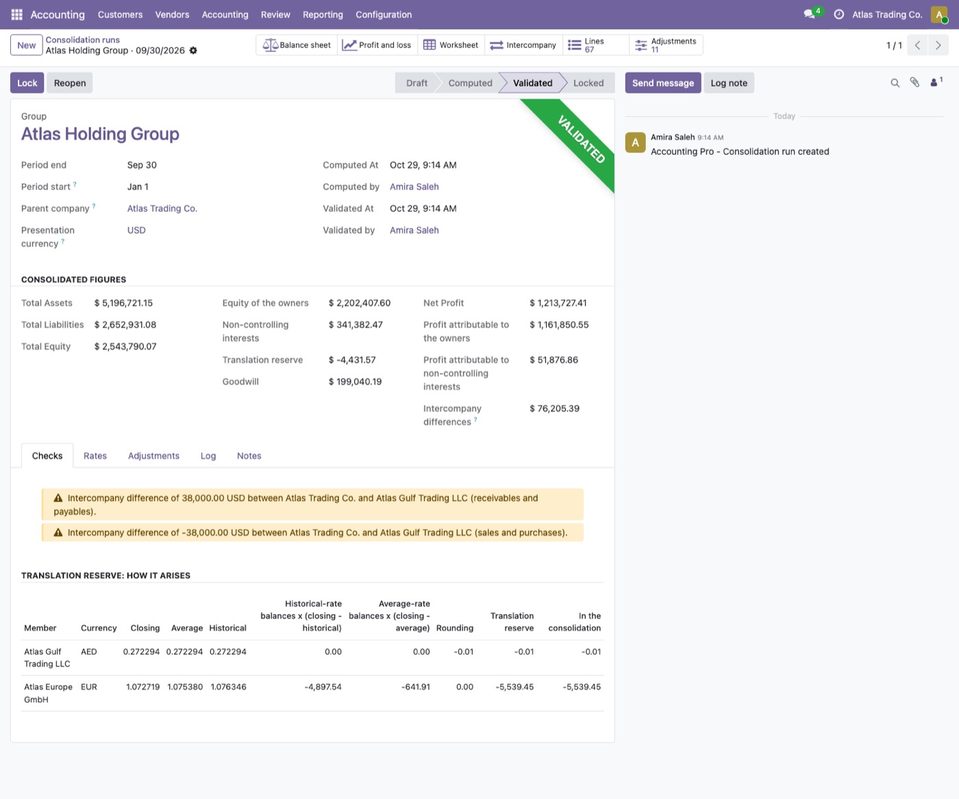This screenshot has width=959, height=799.
Task: Open the followers person icon
Action: pos(936,82)
